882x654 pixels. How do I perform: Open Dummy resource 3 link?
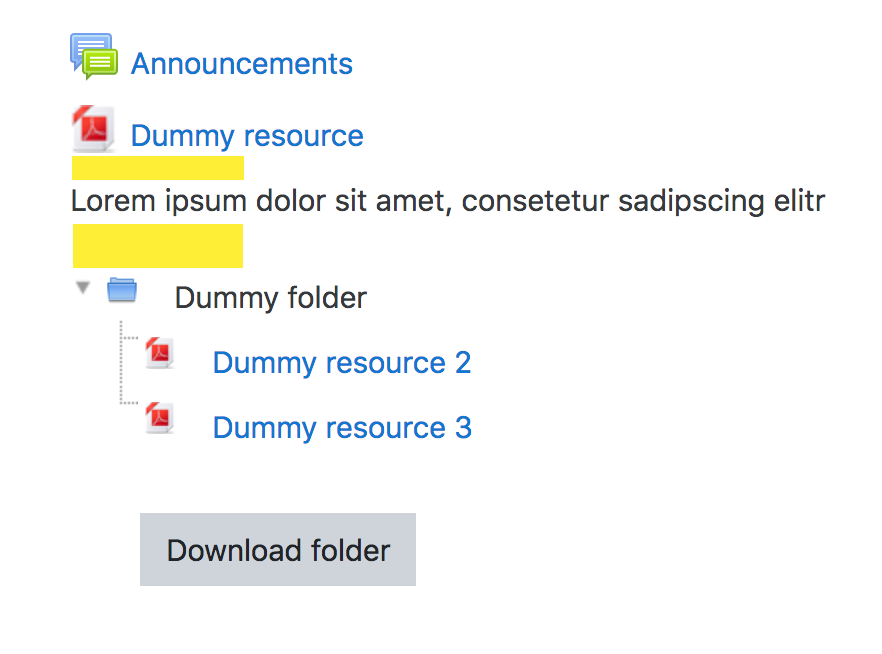pyautogui.click(x=342, y=428)
